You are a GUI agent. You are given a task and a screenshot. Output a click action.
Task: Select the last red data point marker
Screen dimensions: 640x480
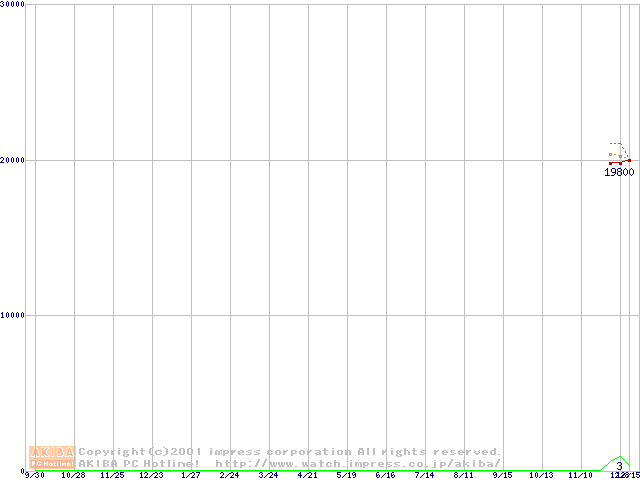coord(629,160)
